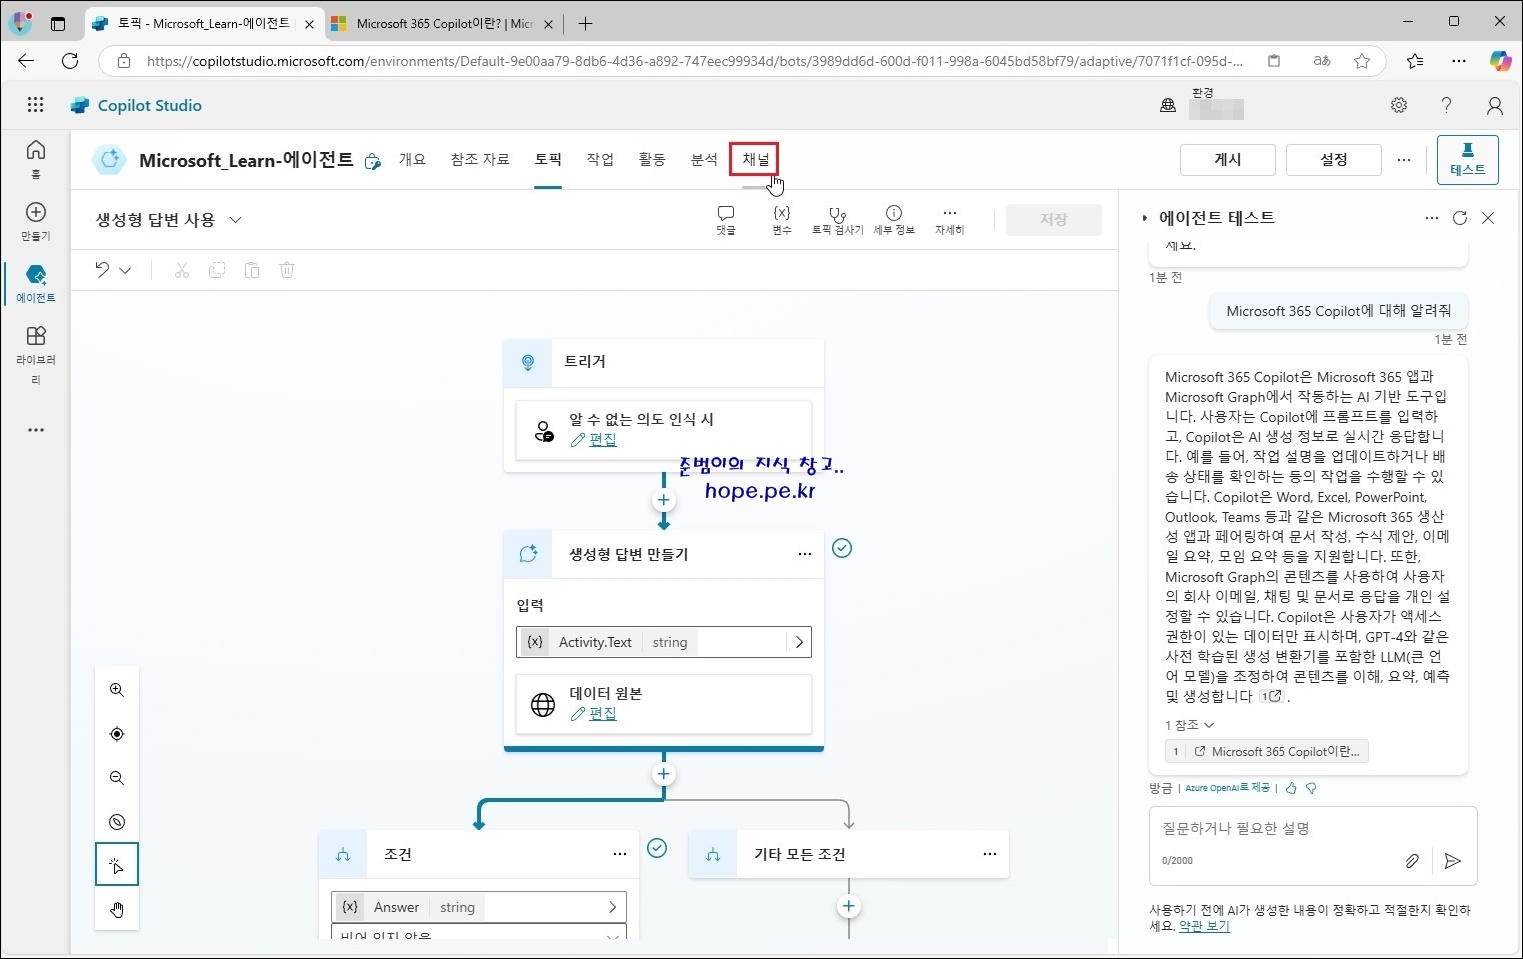
Task: Go to Home in left sidebar
Action: point(36,158)
